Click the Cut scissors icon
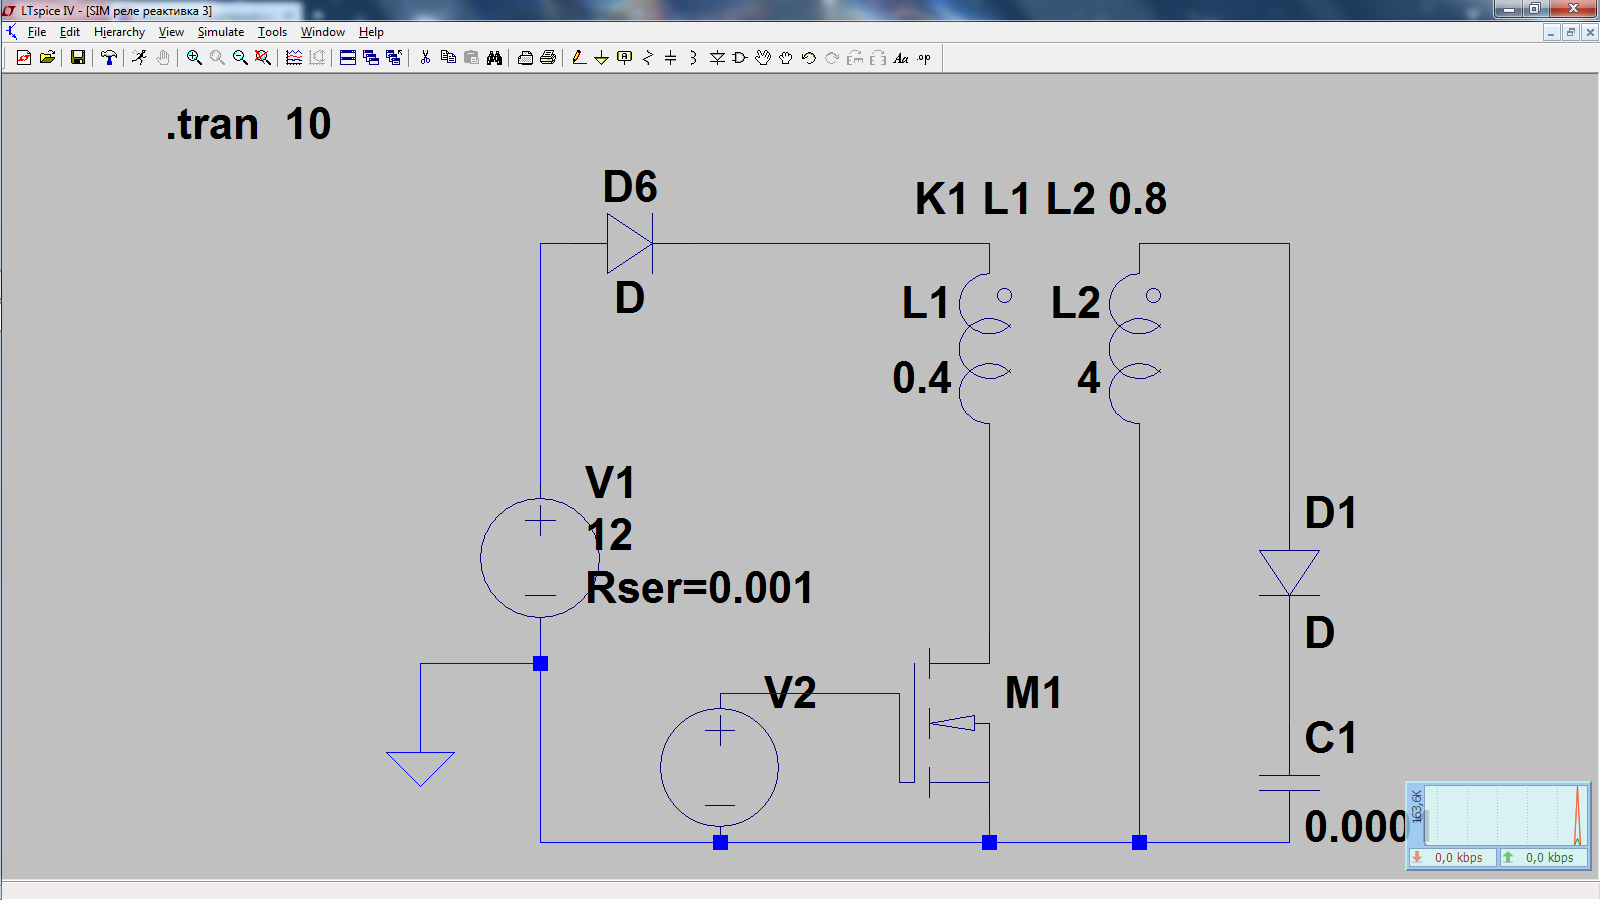 click(x=425, y=58)
